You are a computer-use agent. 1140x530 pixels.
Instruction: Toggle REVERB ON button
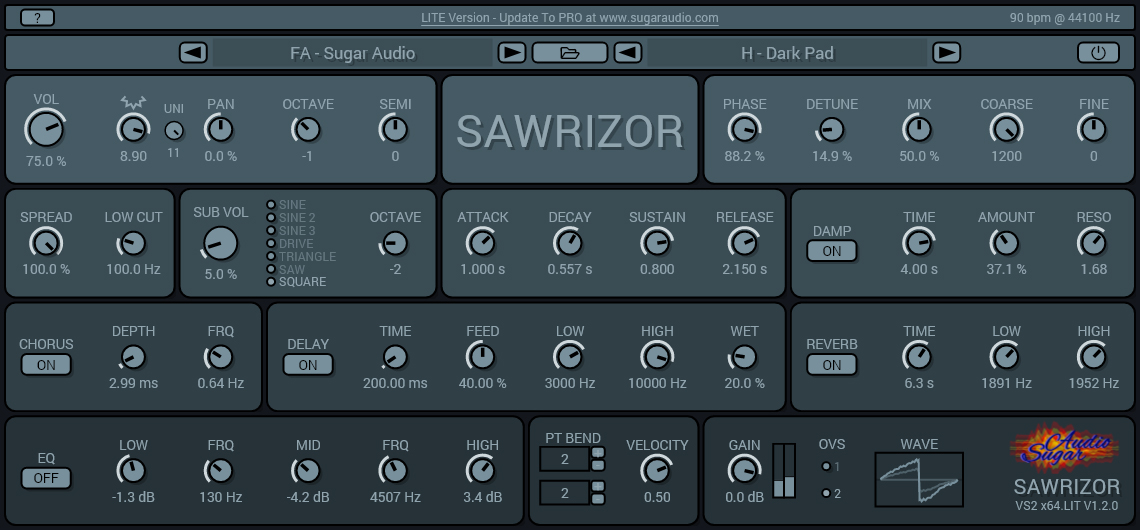832,365
